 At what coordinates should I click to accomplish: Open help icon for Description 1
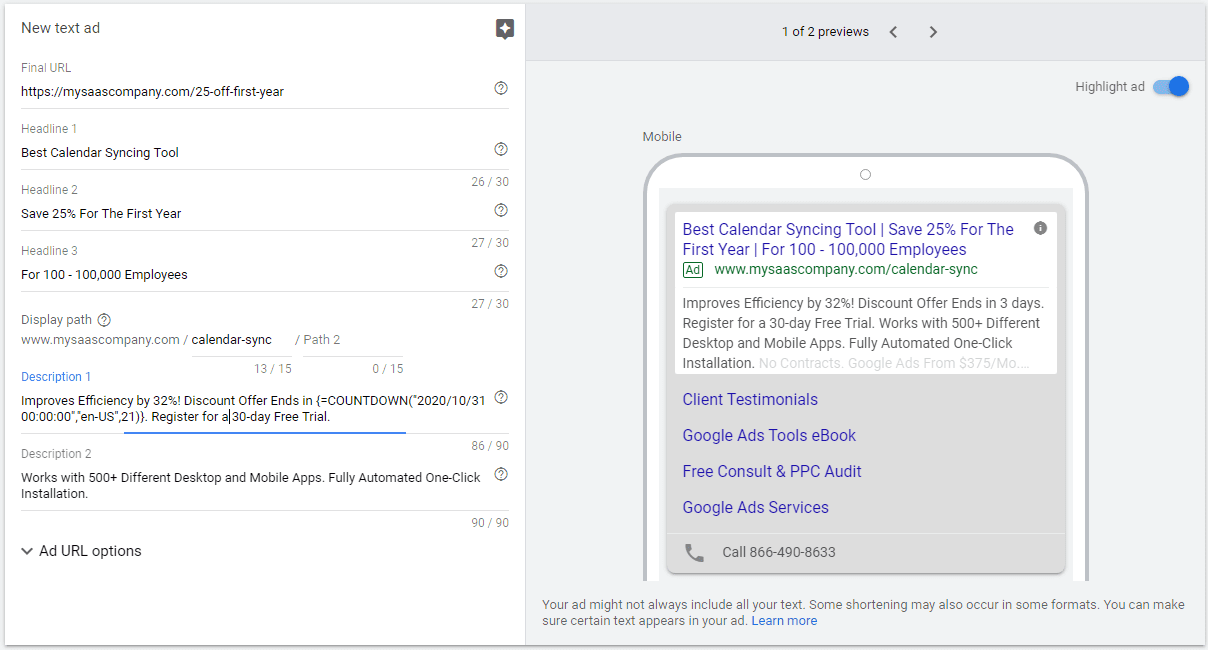(501, 397)
